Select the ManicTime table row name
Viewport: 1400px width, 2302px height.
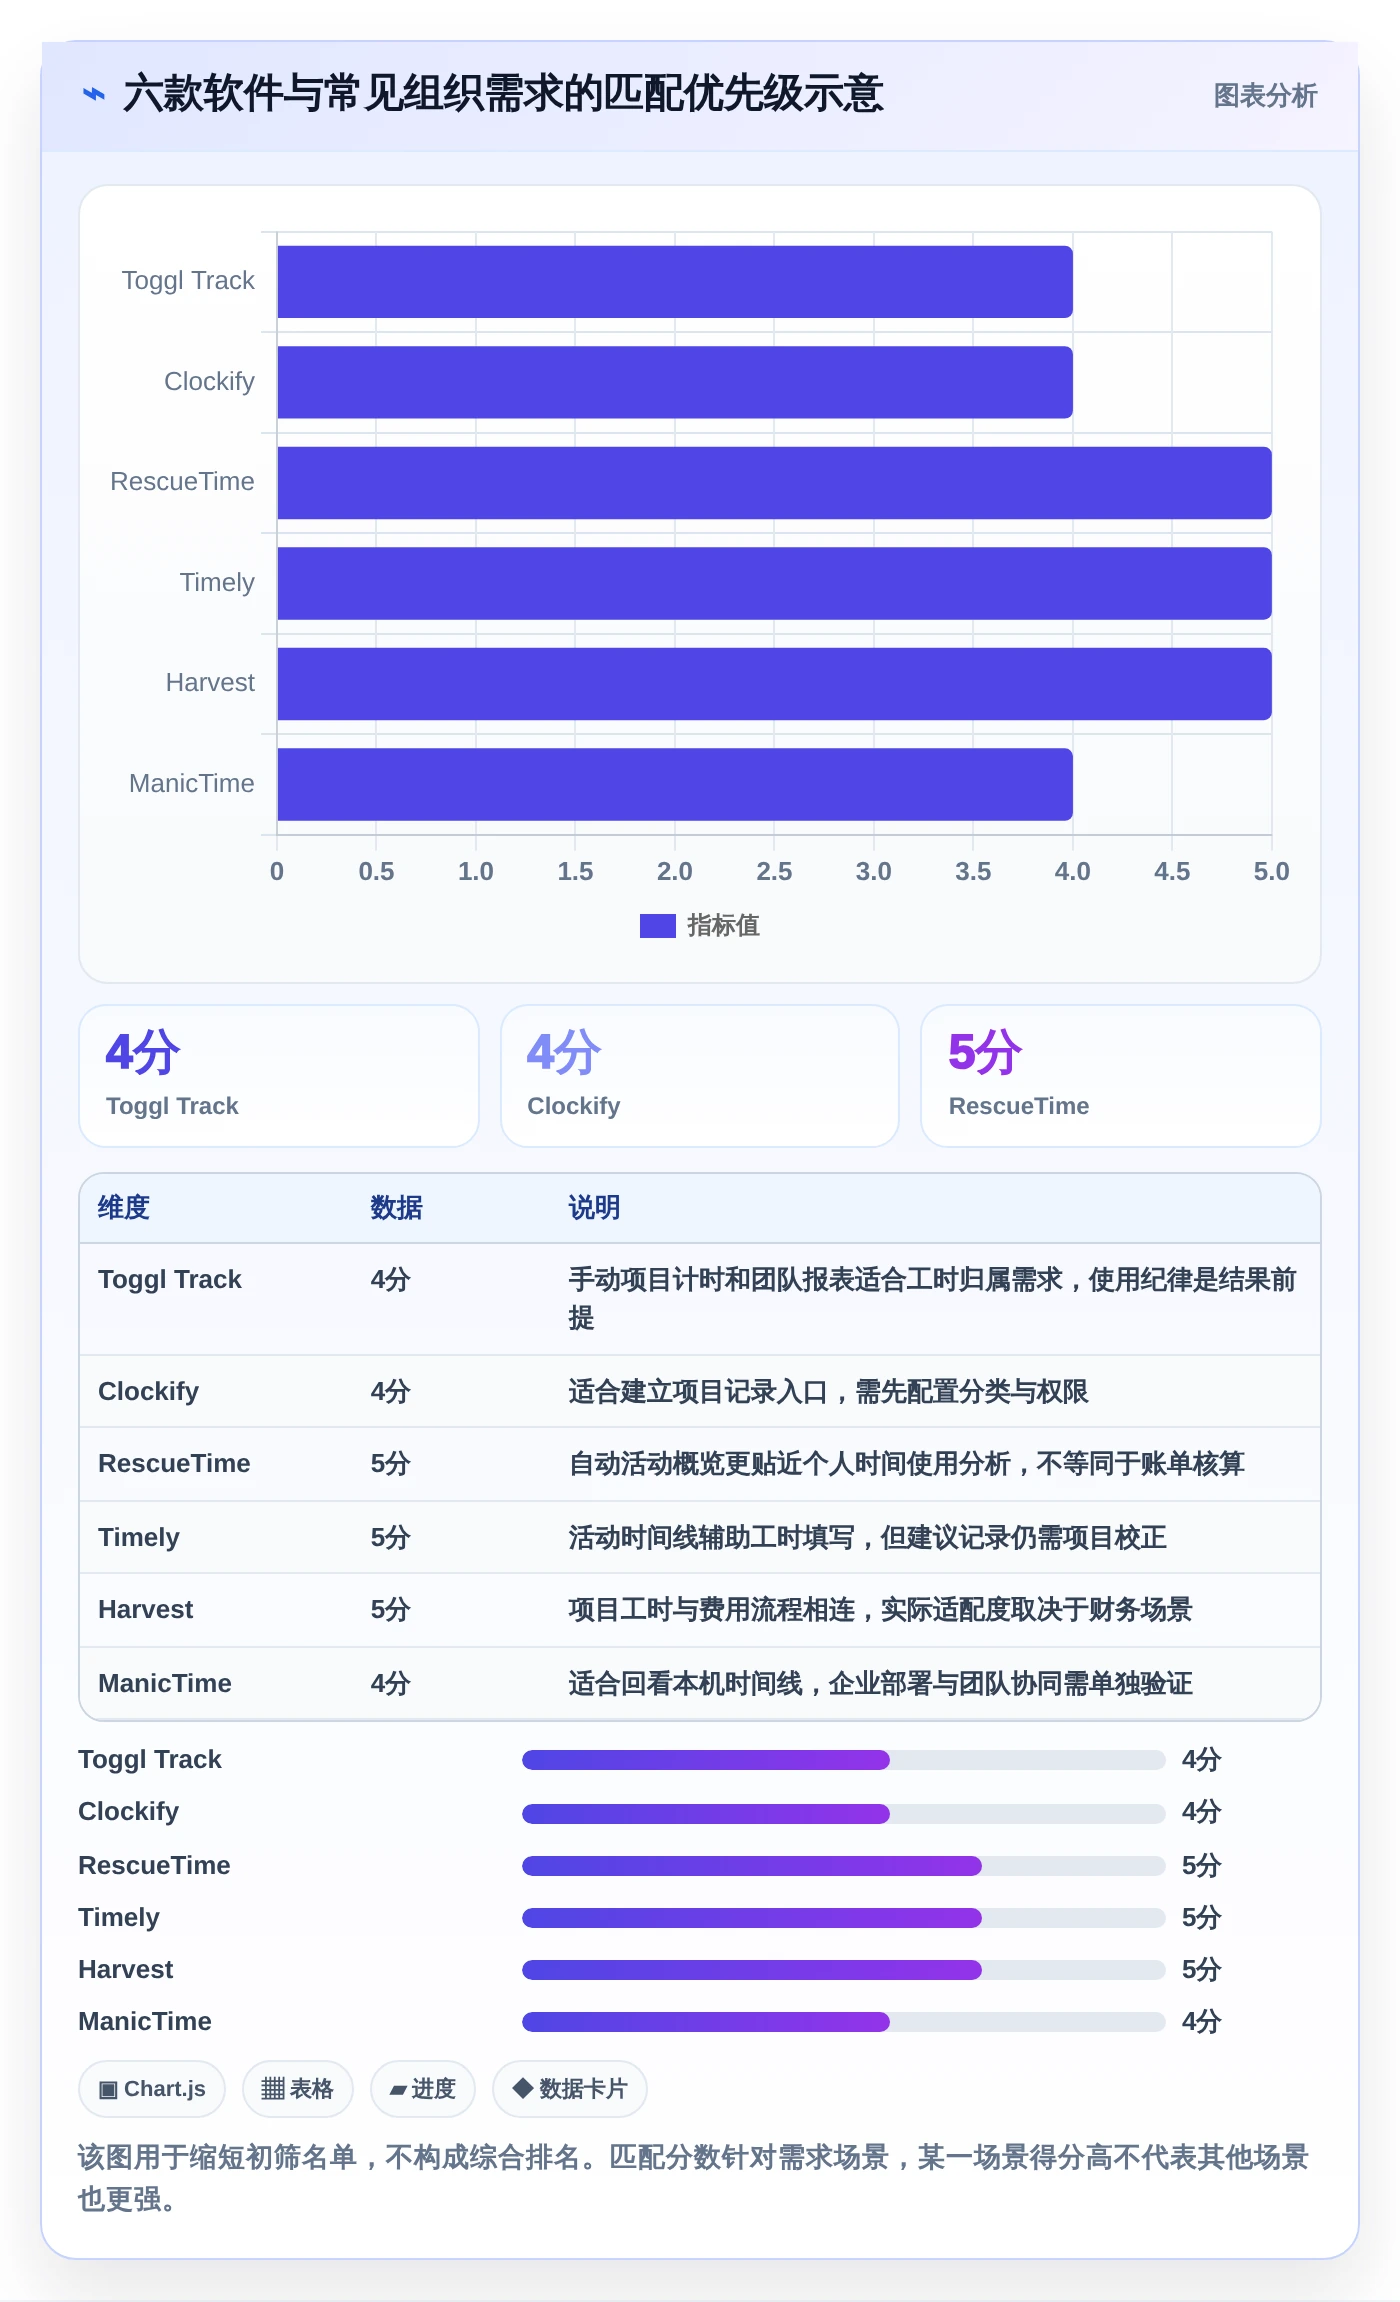(x=165, y=1684)
